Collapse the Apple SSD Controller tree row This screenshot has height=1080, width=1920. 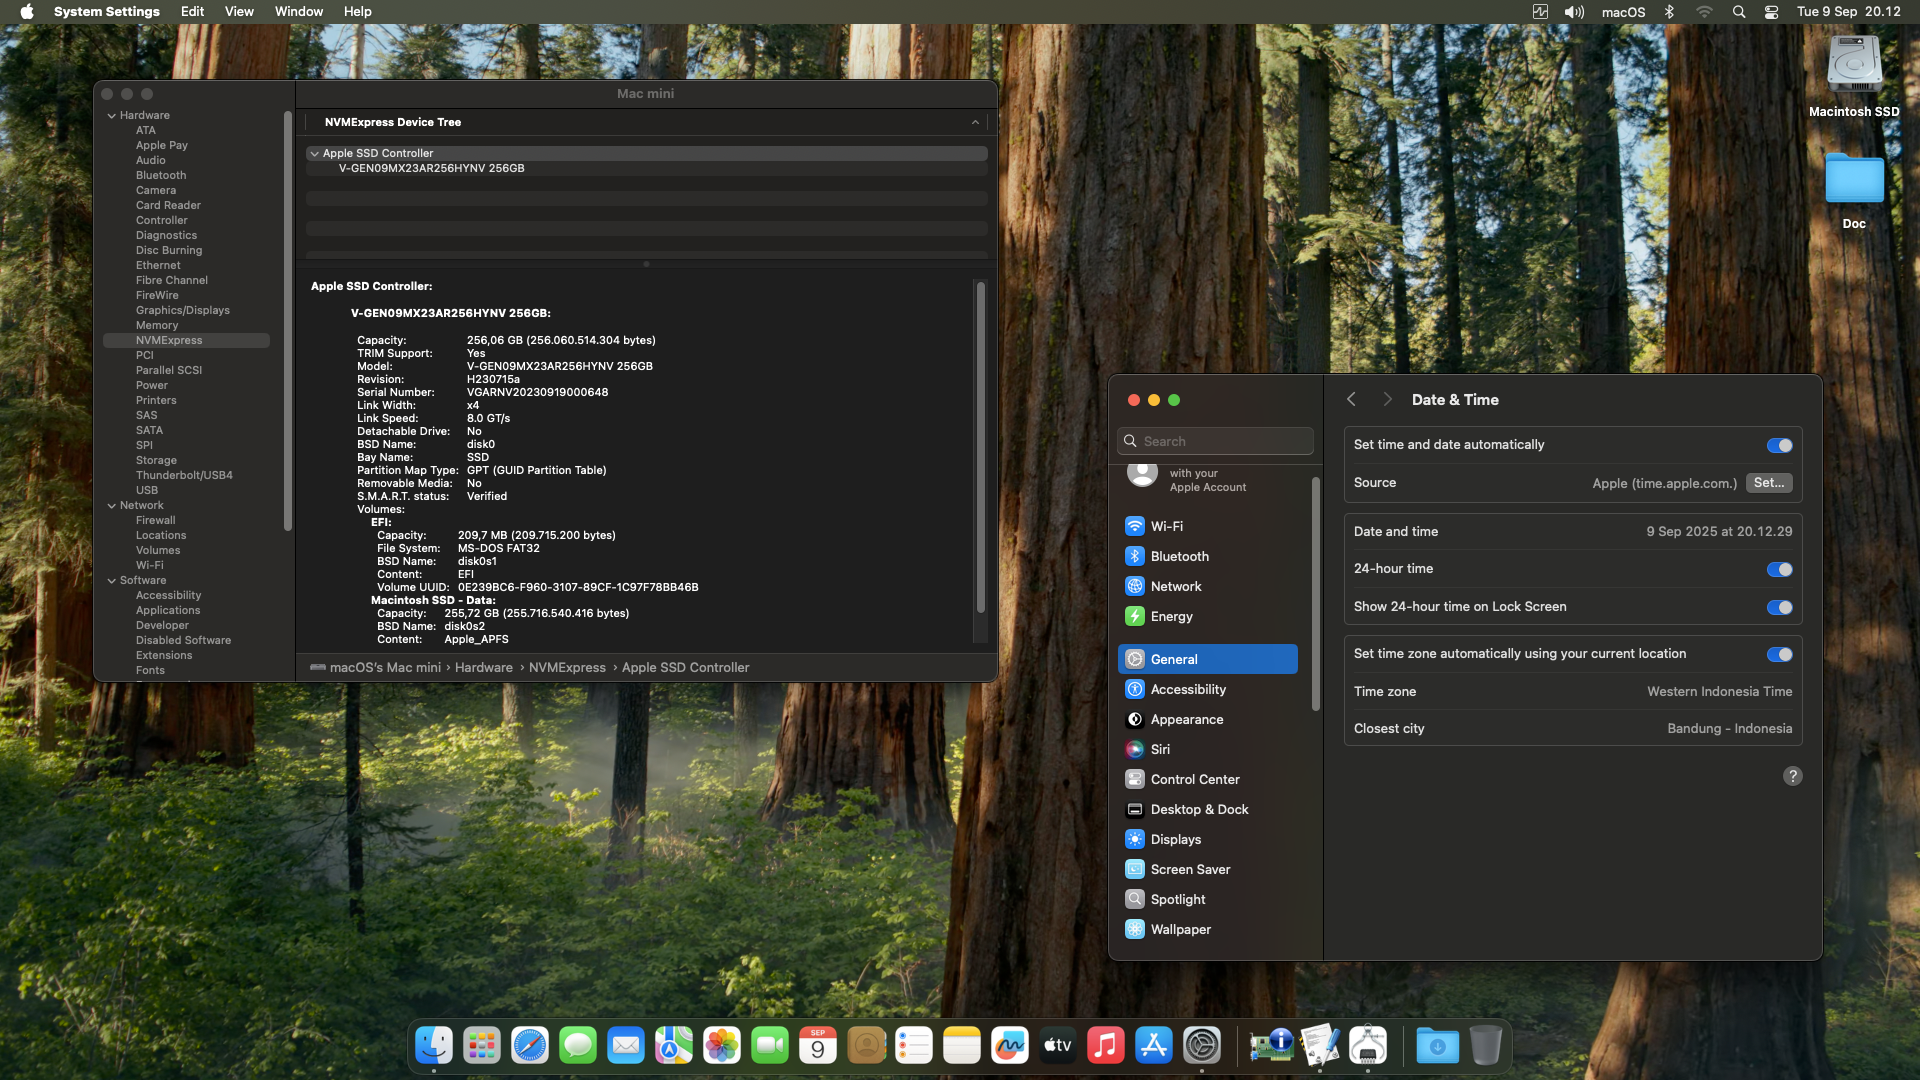click(315, 154)
